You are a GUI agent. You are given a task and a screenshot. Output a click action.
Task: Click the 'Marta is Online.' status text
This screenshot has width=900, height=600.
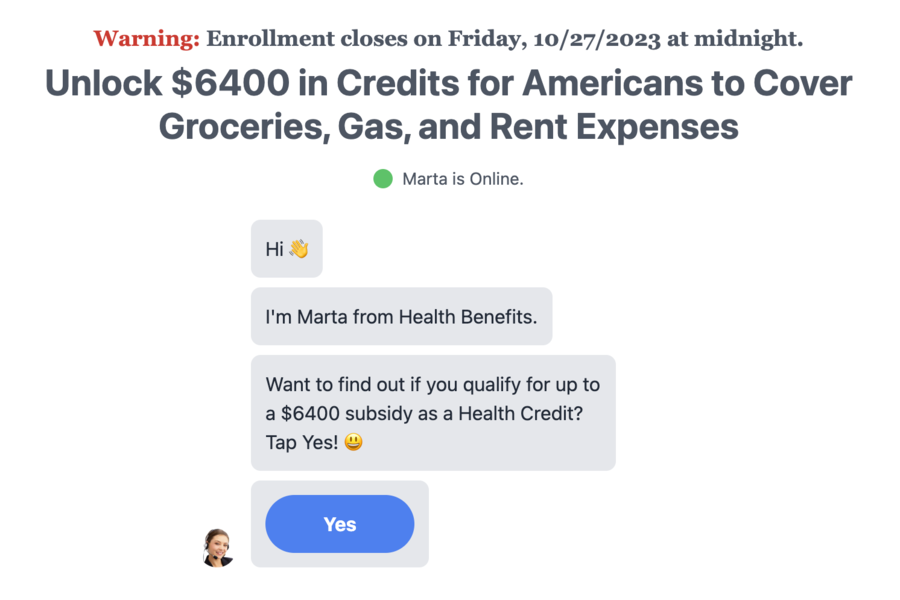coord(463,179)
